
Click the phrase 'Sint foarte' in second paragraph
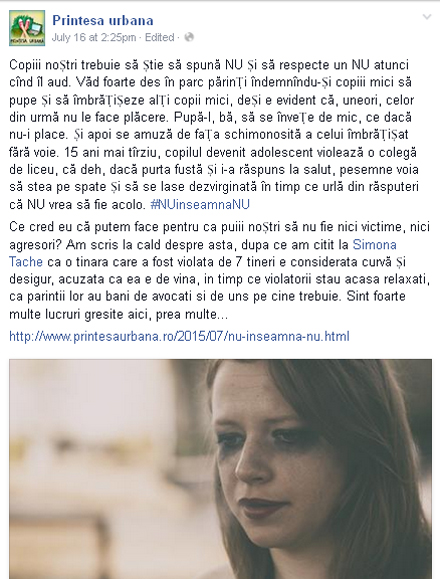click(x=376, y=296)
